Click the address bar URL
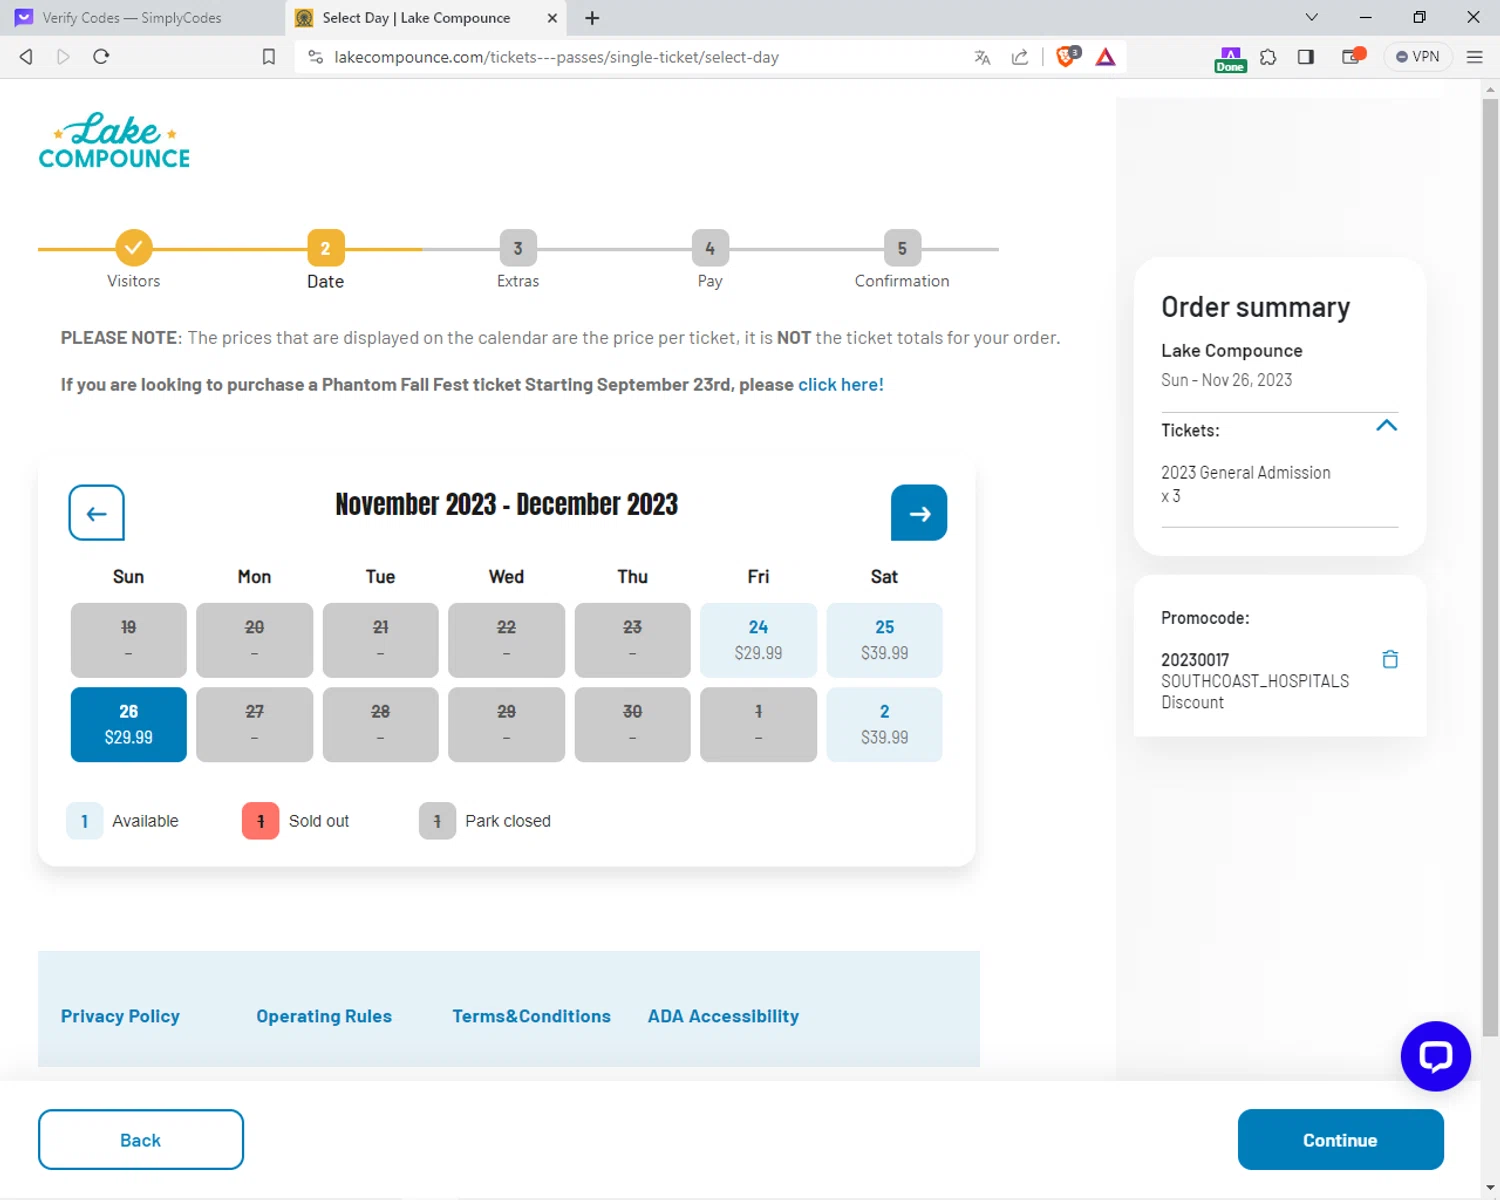This screenshot has height=1200, width=1500. [556, 57]
